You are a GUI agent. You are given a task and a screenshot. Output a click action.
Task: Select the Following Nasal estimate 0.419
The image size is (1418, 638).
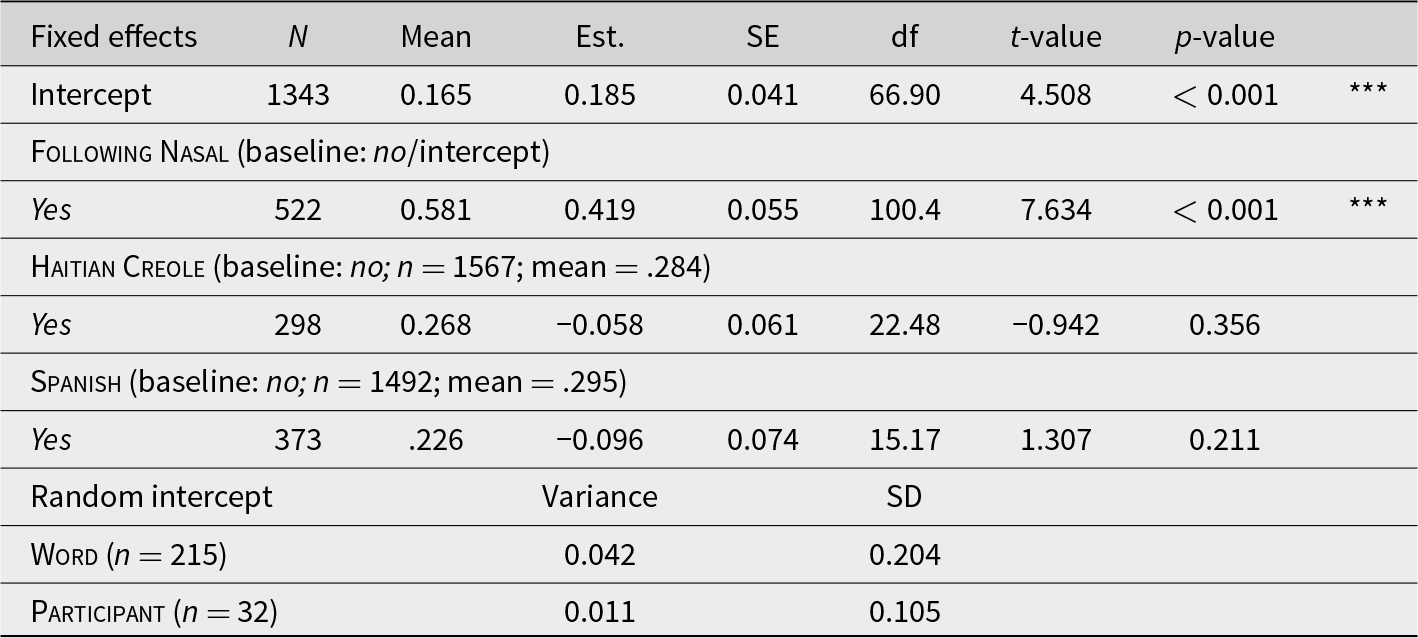pyautogui.click(x=599, y=210)
